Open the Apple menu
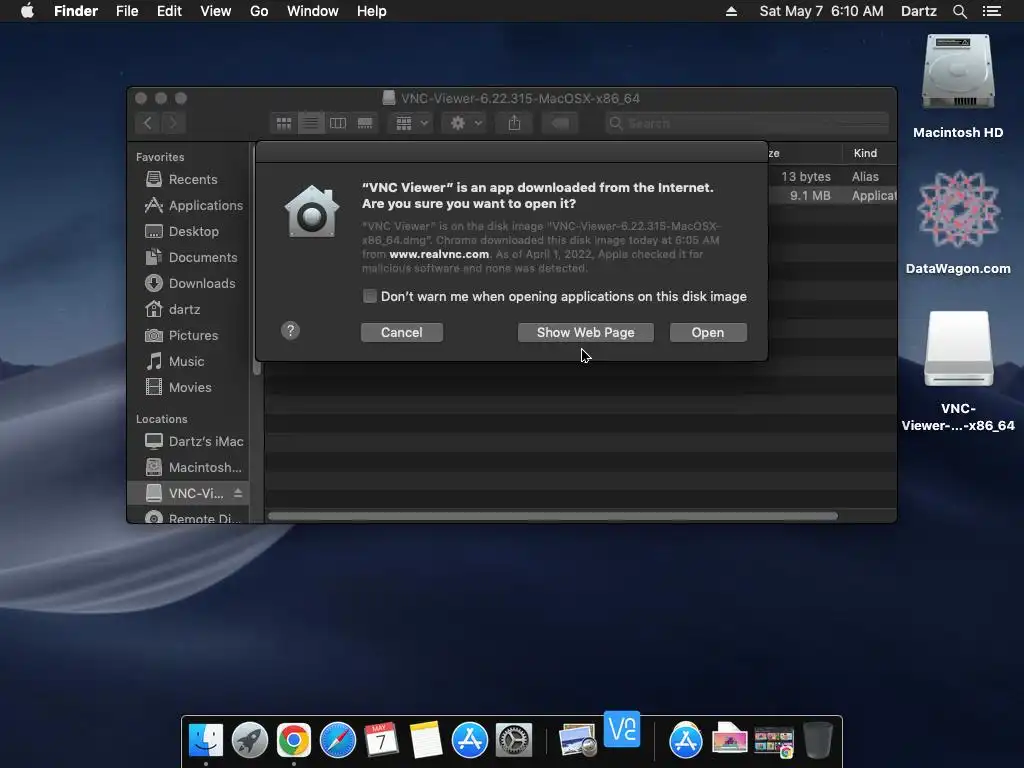The width and height of the screenshot is (1024, 768). [x=27, y=11]
